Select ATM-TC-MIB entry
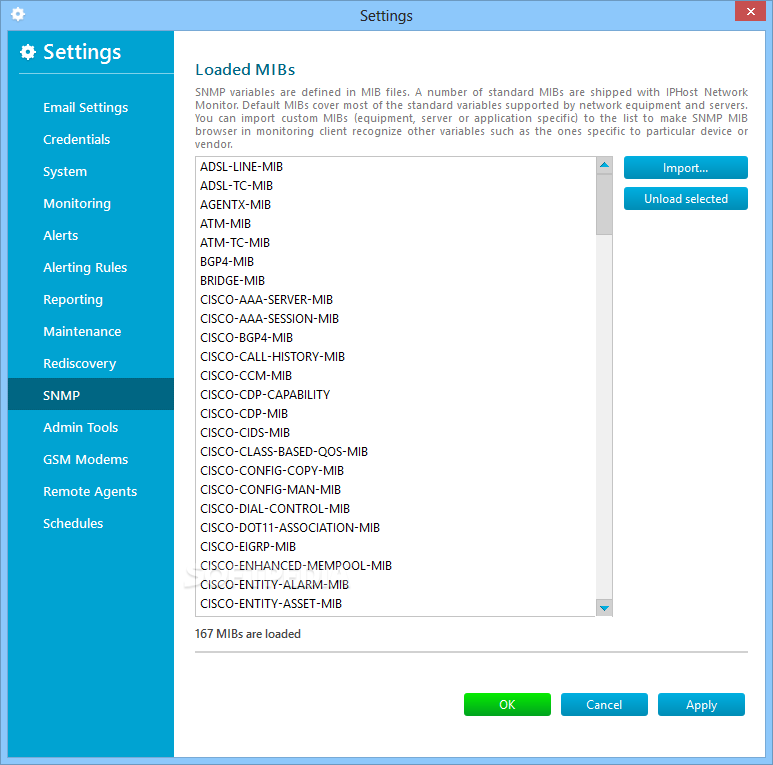The width and height of the screenshot is (773, 765). click(395, 243)
